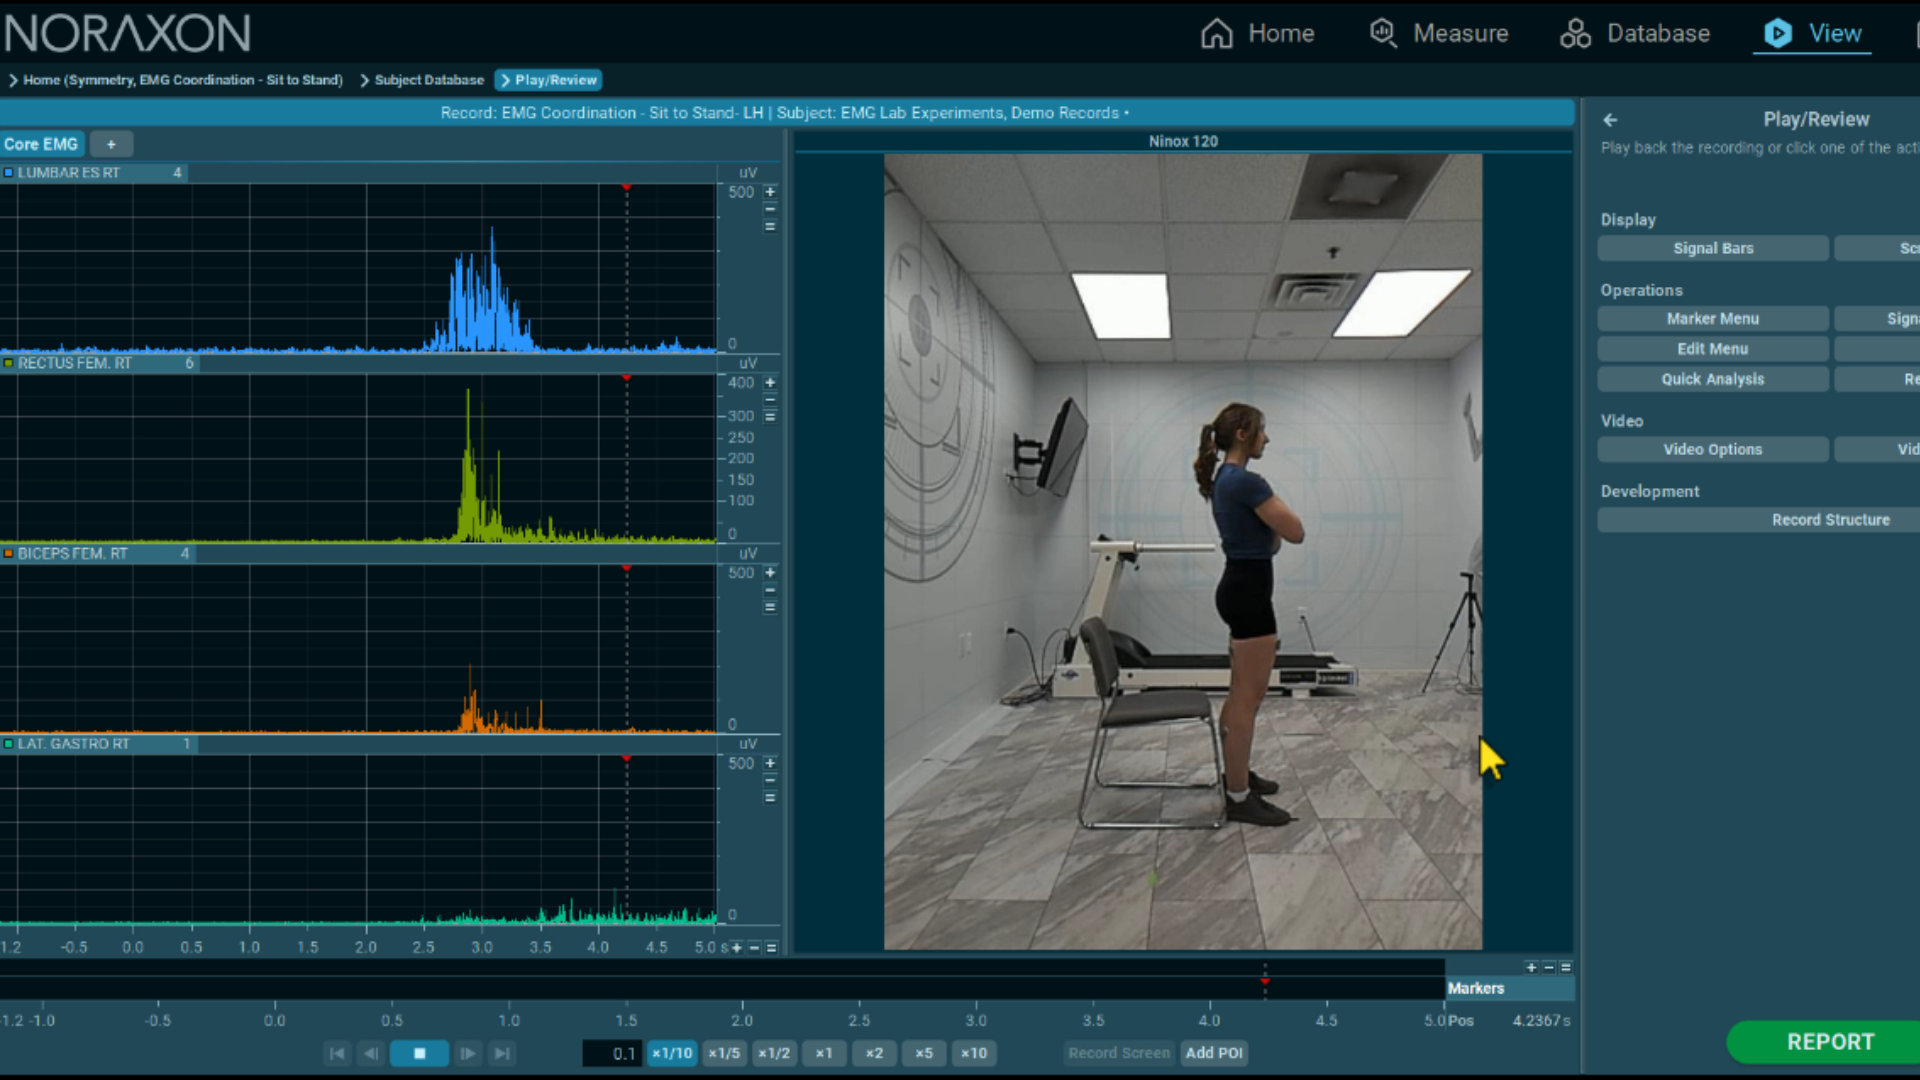
Task: Set playback speed to x10
Action: (x=974, y=1053)
